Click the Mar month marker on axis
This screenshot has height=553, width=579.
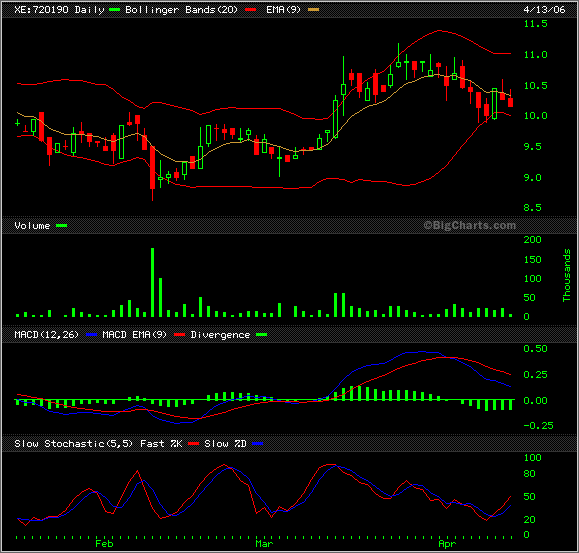point(264,544)
